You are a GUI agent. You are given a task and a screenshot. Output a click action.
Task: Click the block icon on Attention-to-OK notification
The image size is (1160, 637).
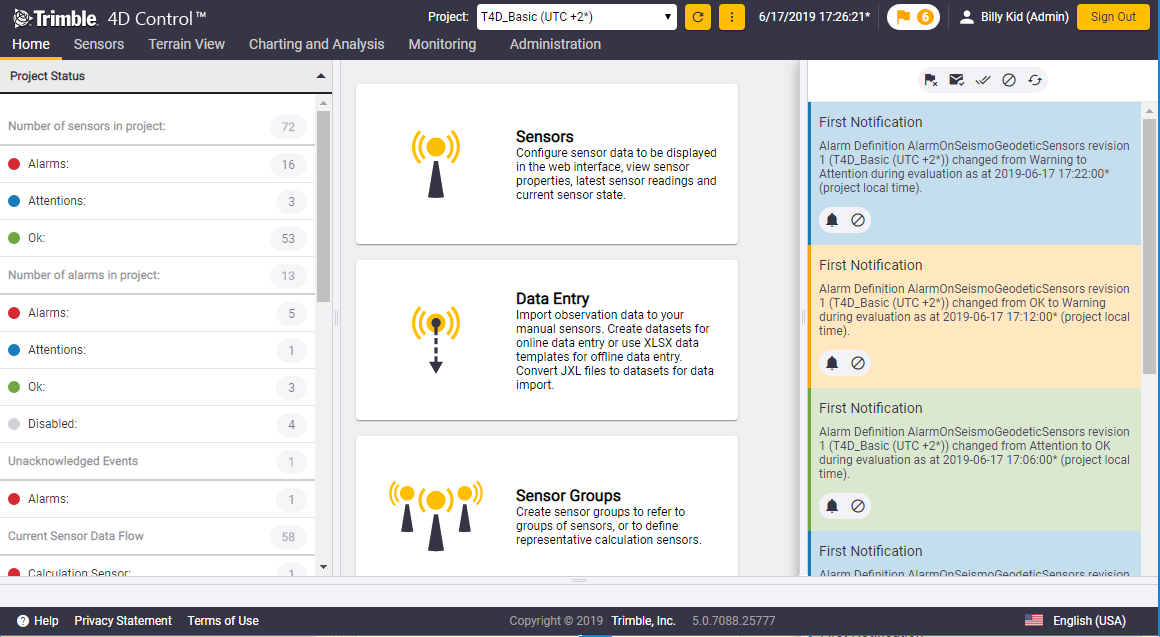coord(858,505)
